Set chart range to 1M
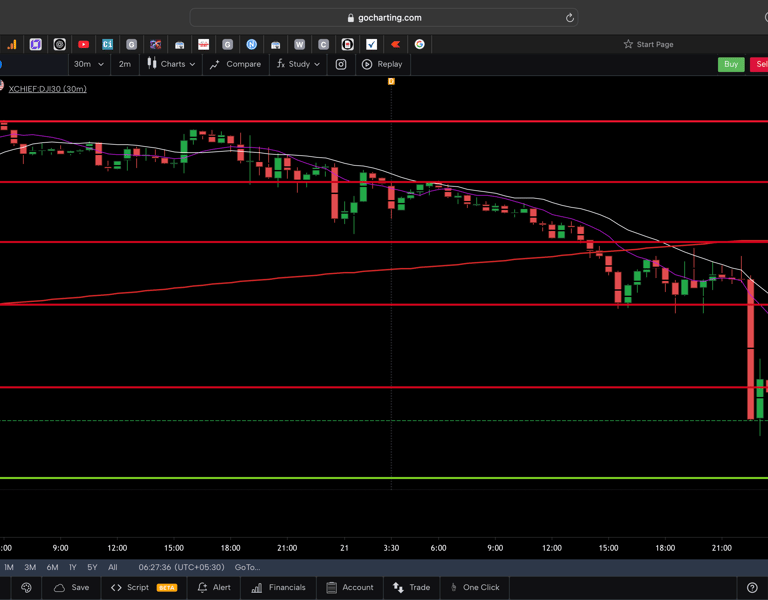 tap(9, 567)
